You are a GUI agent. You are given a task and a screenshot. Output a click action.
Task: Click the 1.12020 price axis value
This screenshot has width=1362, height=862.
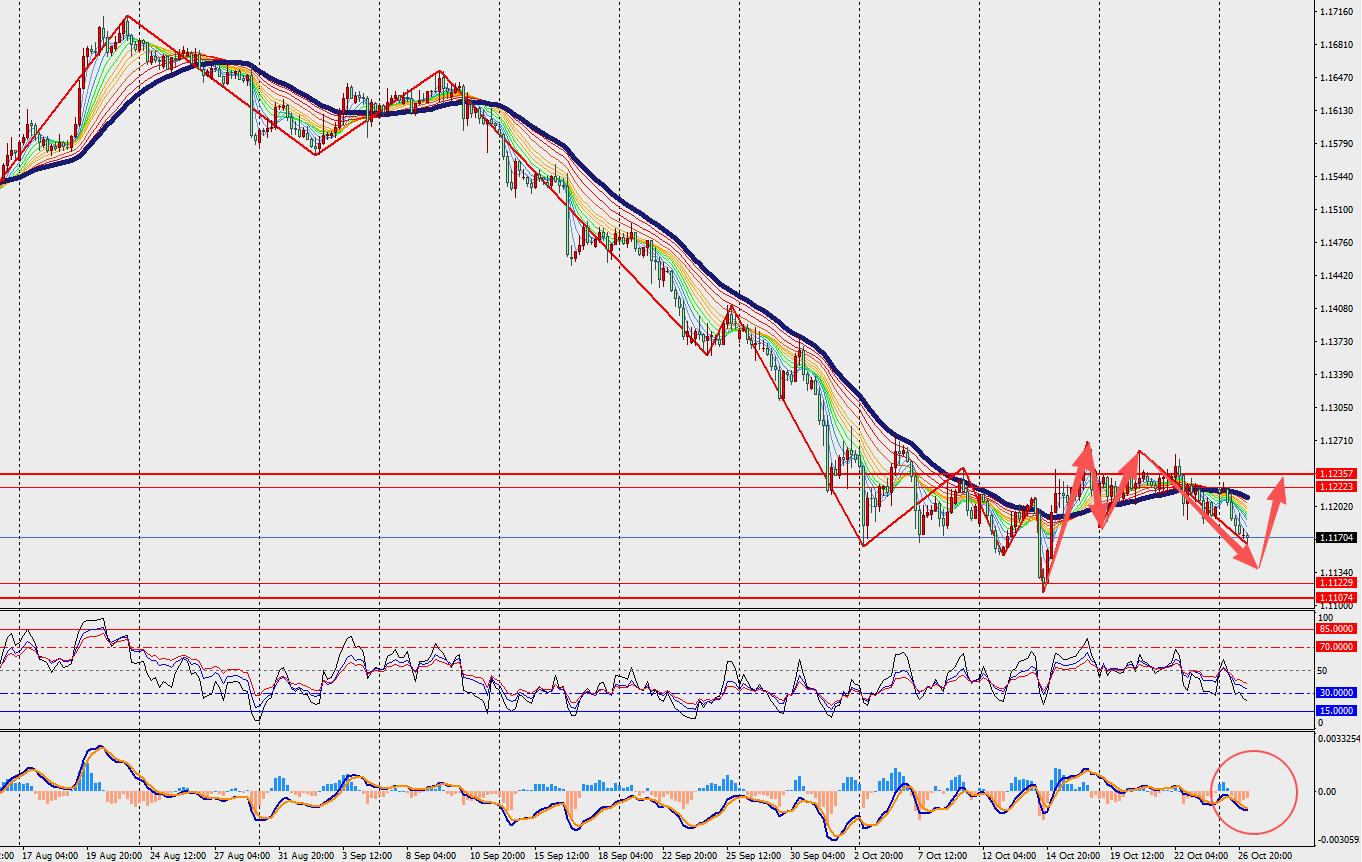tap(1337, 507)
